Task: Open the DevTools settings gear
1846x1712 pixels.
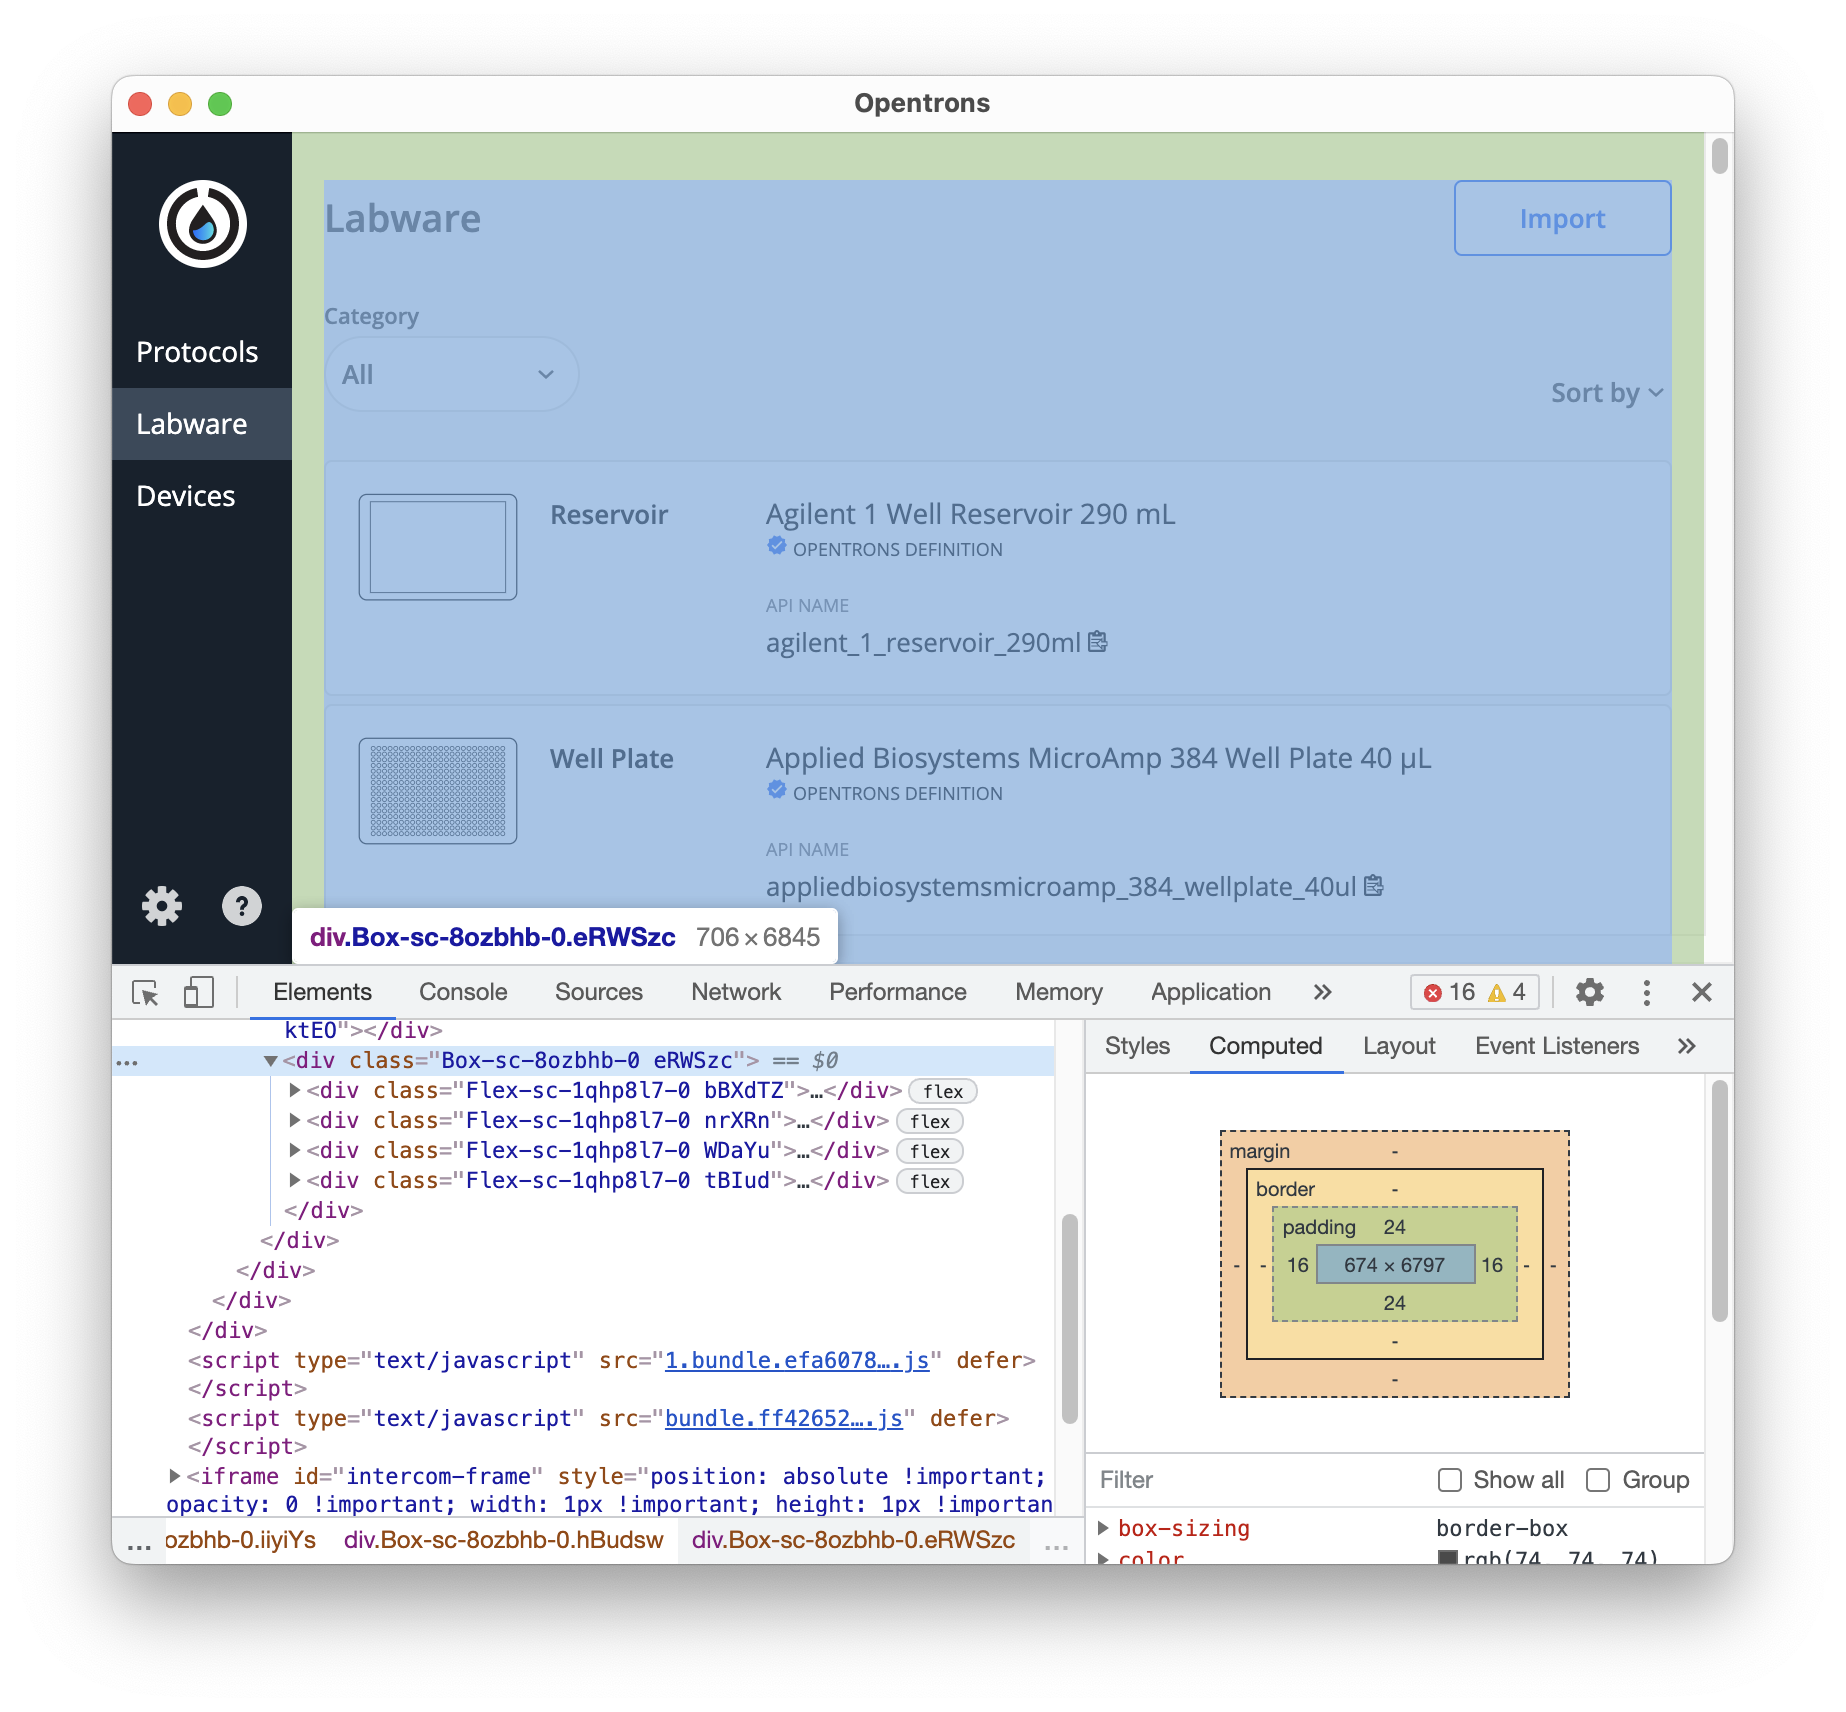Action: pos(1589,993)
